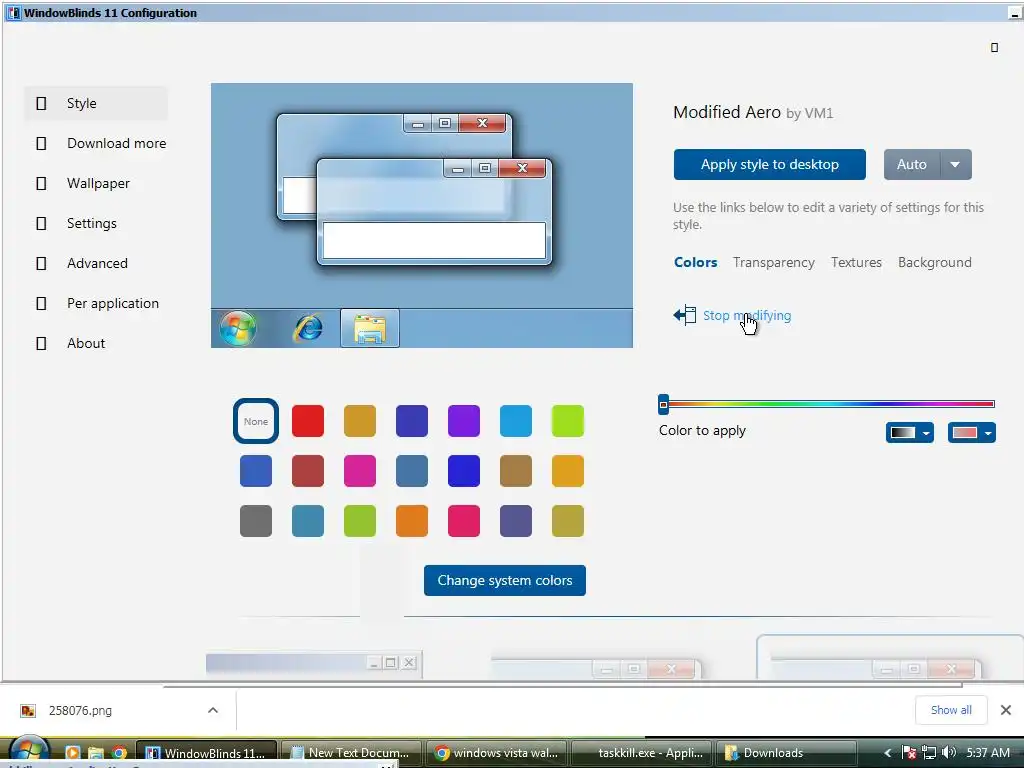Click the style preview image
Image resolution: width=1024 pixels, height=768 pixels.
(422, 216)
